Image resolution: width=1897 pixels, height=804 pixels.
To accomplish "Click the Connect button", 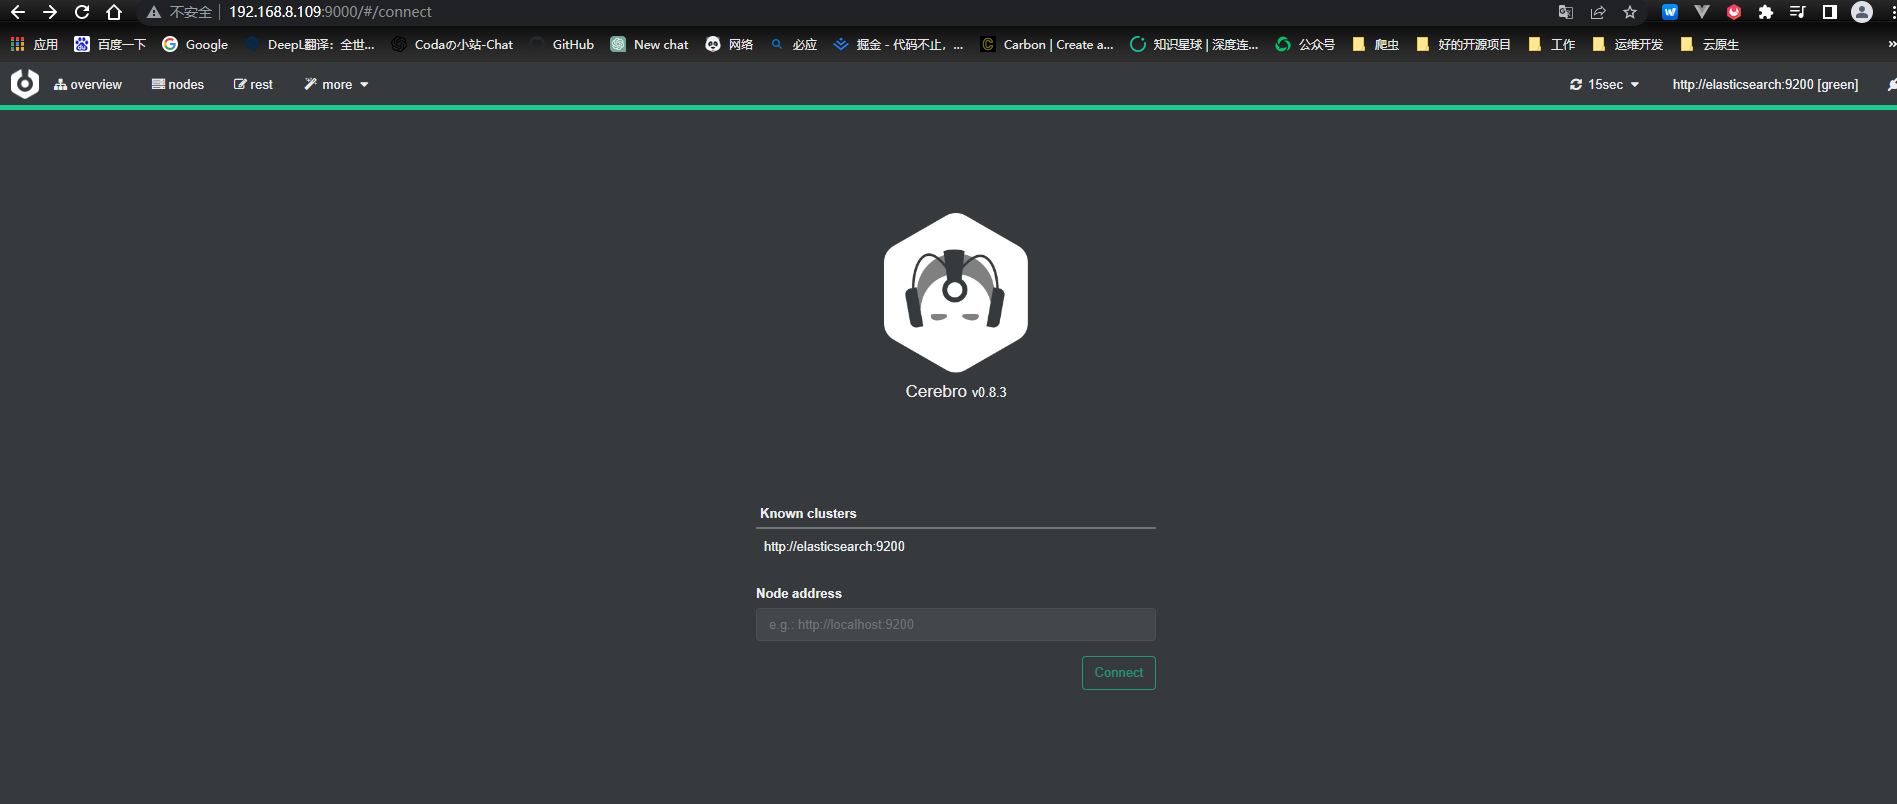I will [1118, 673].
